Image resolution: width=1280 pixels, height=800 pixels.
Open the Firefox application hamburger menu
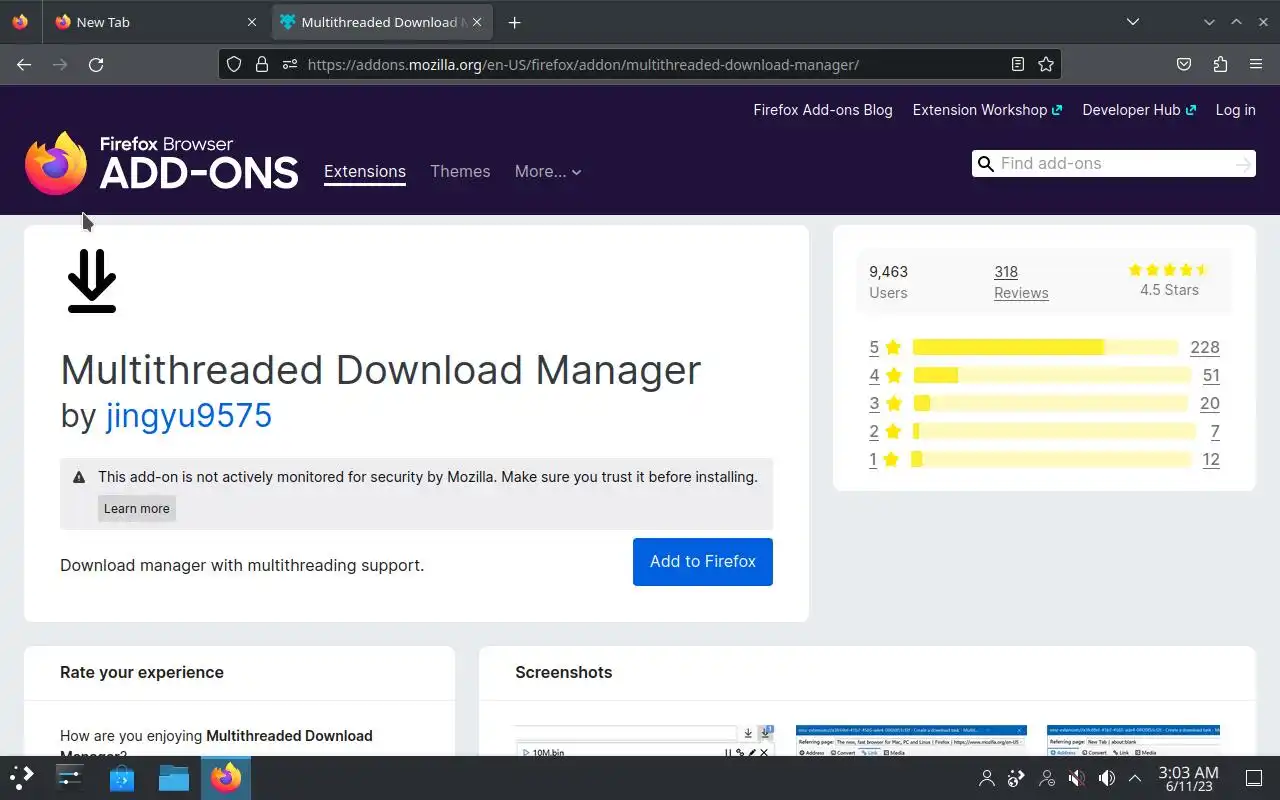pos(1256,65)
